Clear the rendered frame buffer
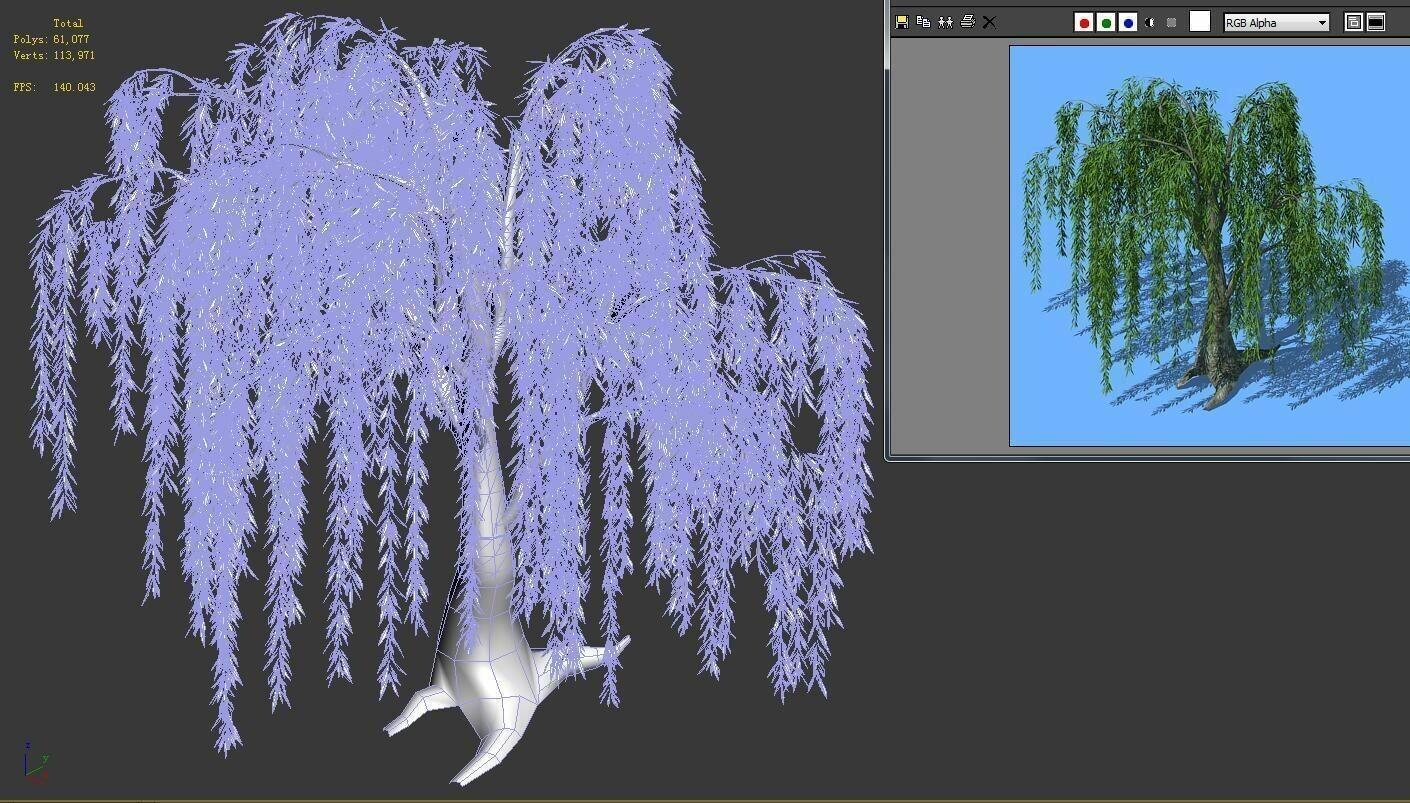Viewport: 1410px width, 803px height. (988, 22)
